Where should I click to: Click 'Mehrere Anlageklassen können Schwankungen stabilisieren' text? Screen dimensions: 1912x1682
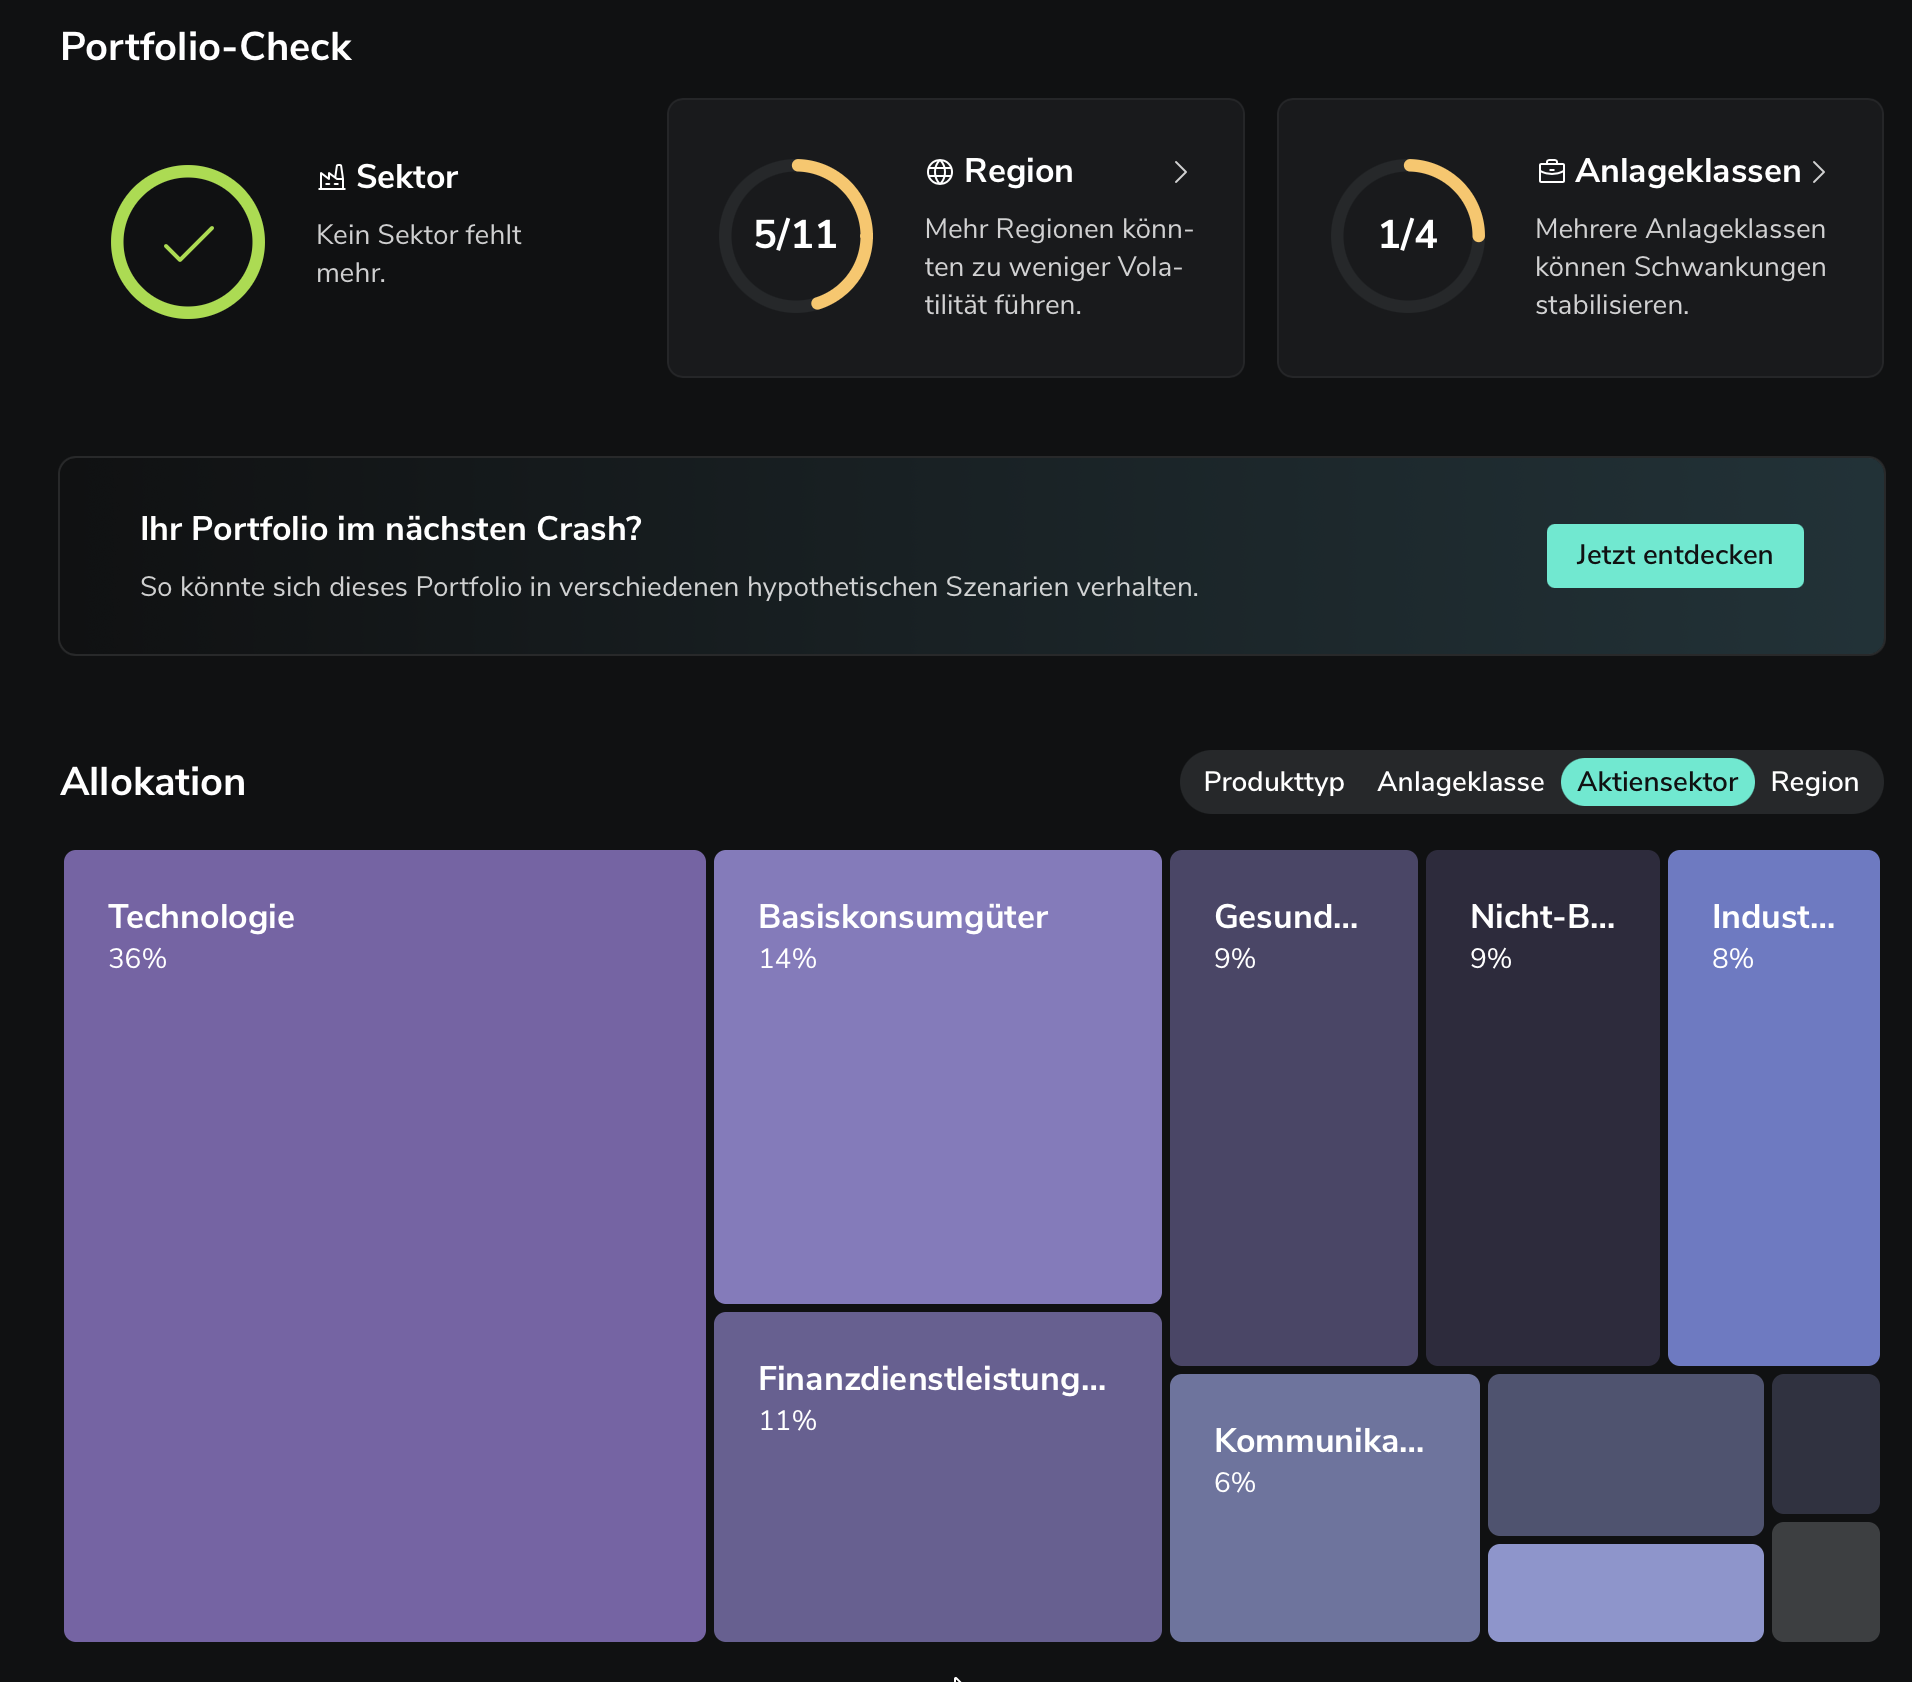(1681, 267)
